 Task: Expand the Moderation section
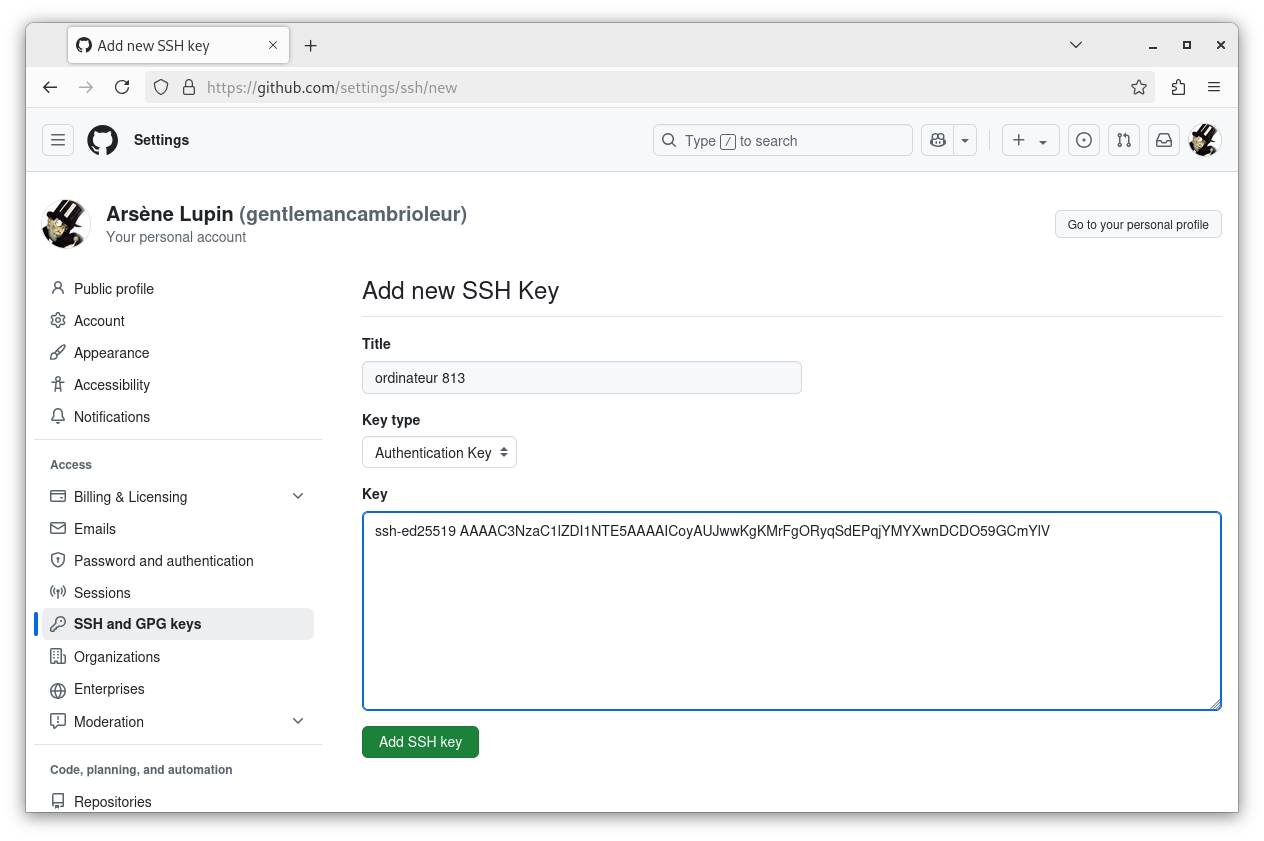pyautogui.click(x=298, y=721)
